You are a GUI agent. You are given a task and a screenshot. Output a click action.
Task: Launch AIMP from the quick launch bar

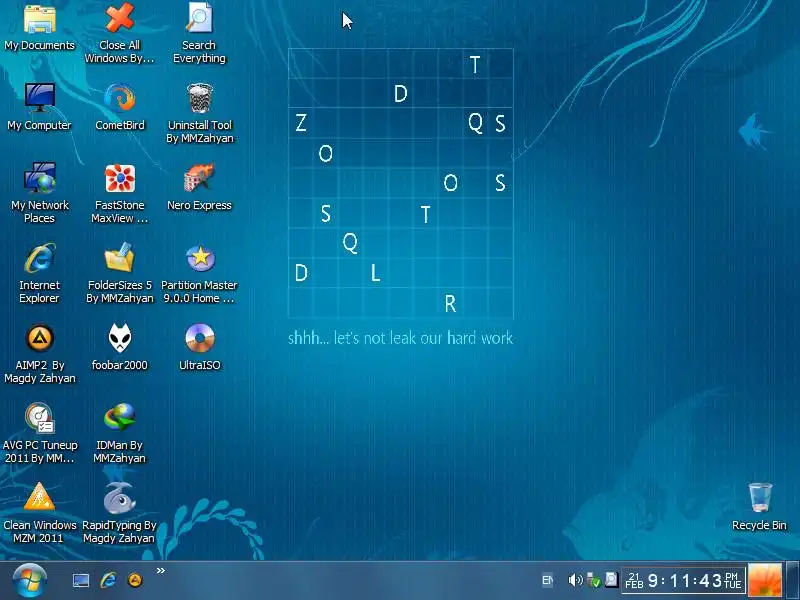135,580
